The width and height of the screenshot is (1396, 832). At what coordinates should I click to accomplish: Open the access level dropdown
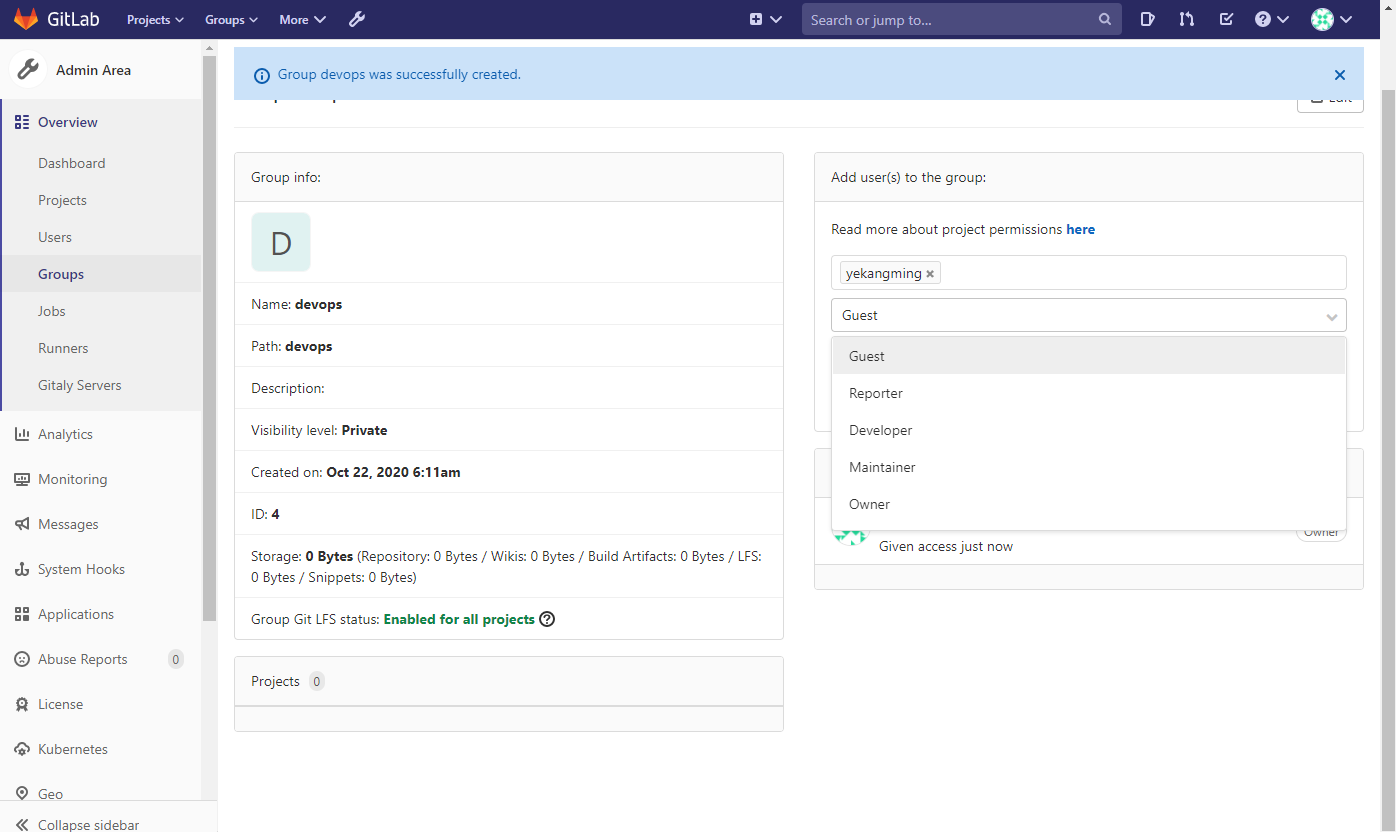(1088, 315)
